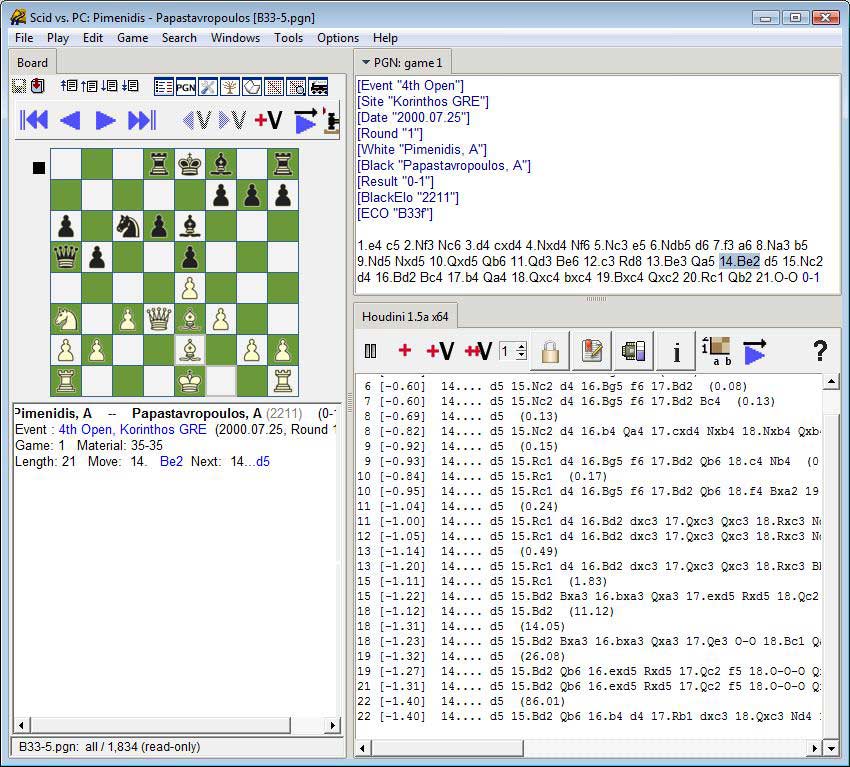
Task: Add best engine move with red plus icon
Action: click(405, 350)
